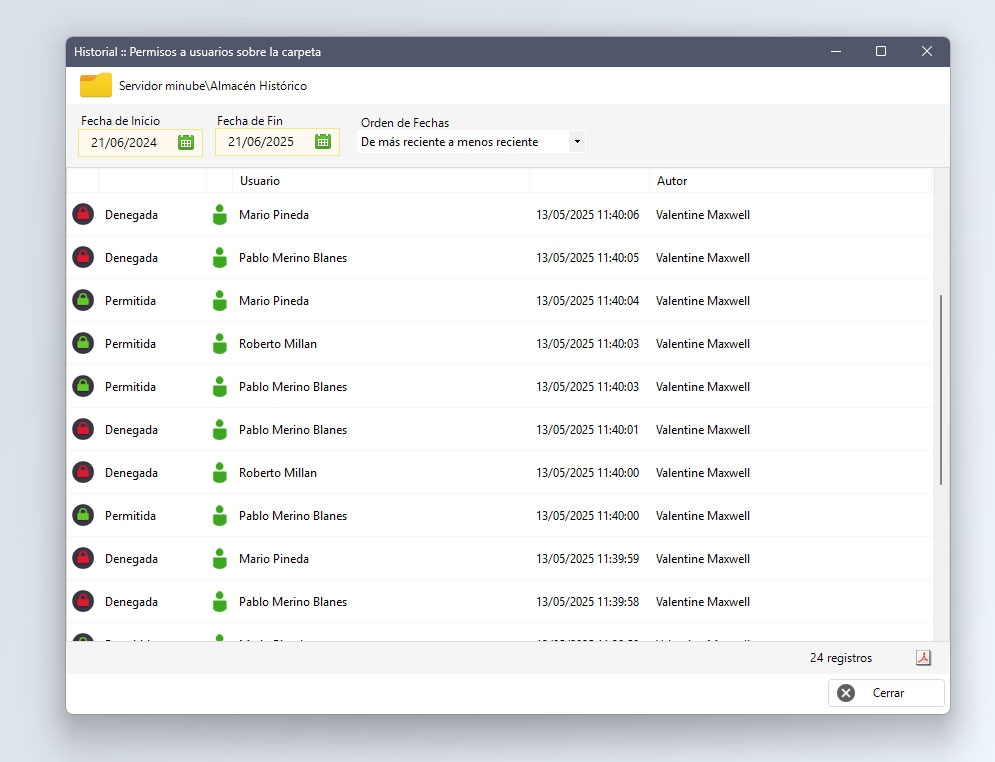Click Denegada status in the 11:39:59 row
The image size is (995, 762).
[131, 559]
